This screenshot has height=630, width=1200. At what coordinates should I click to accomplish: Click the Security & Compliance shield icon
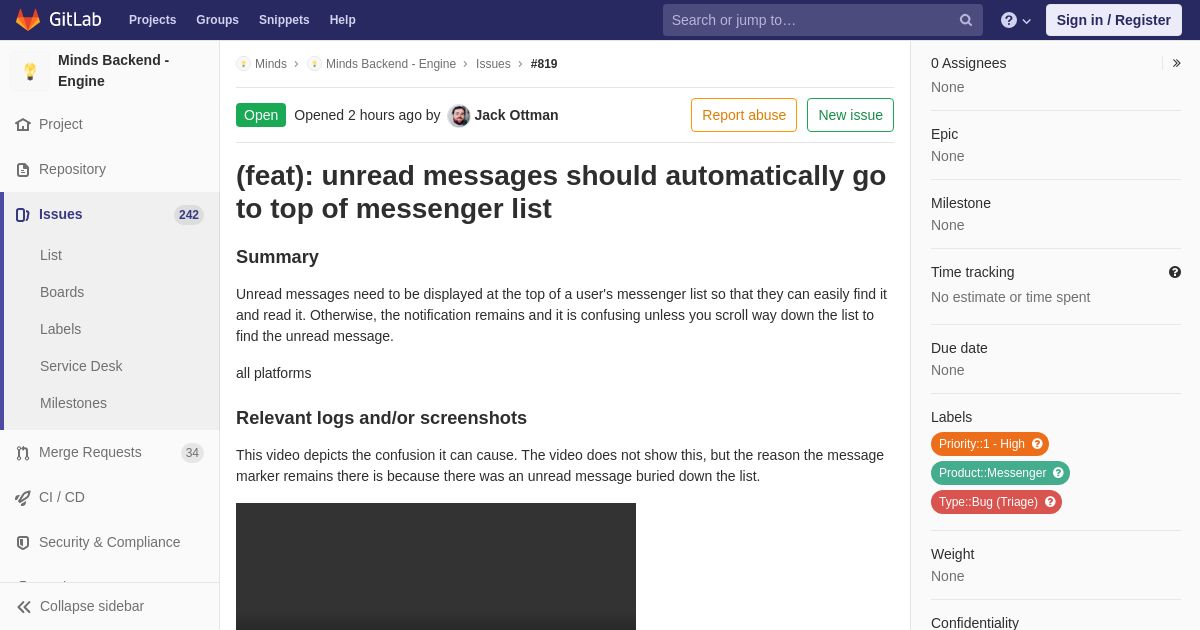(23, 543)
